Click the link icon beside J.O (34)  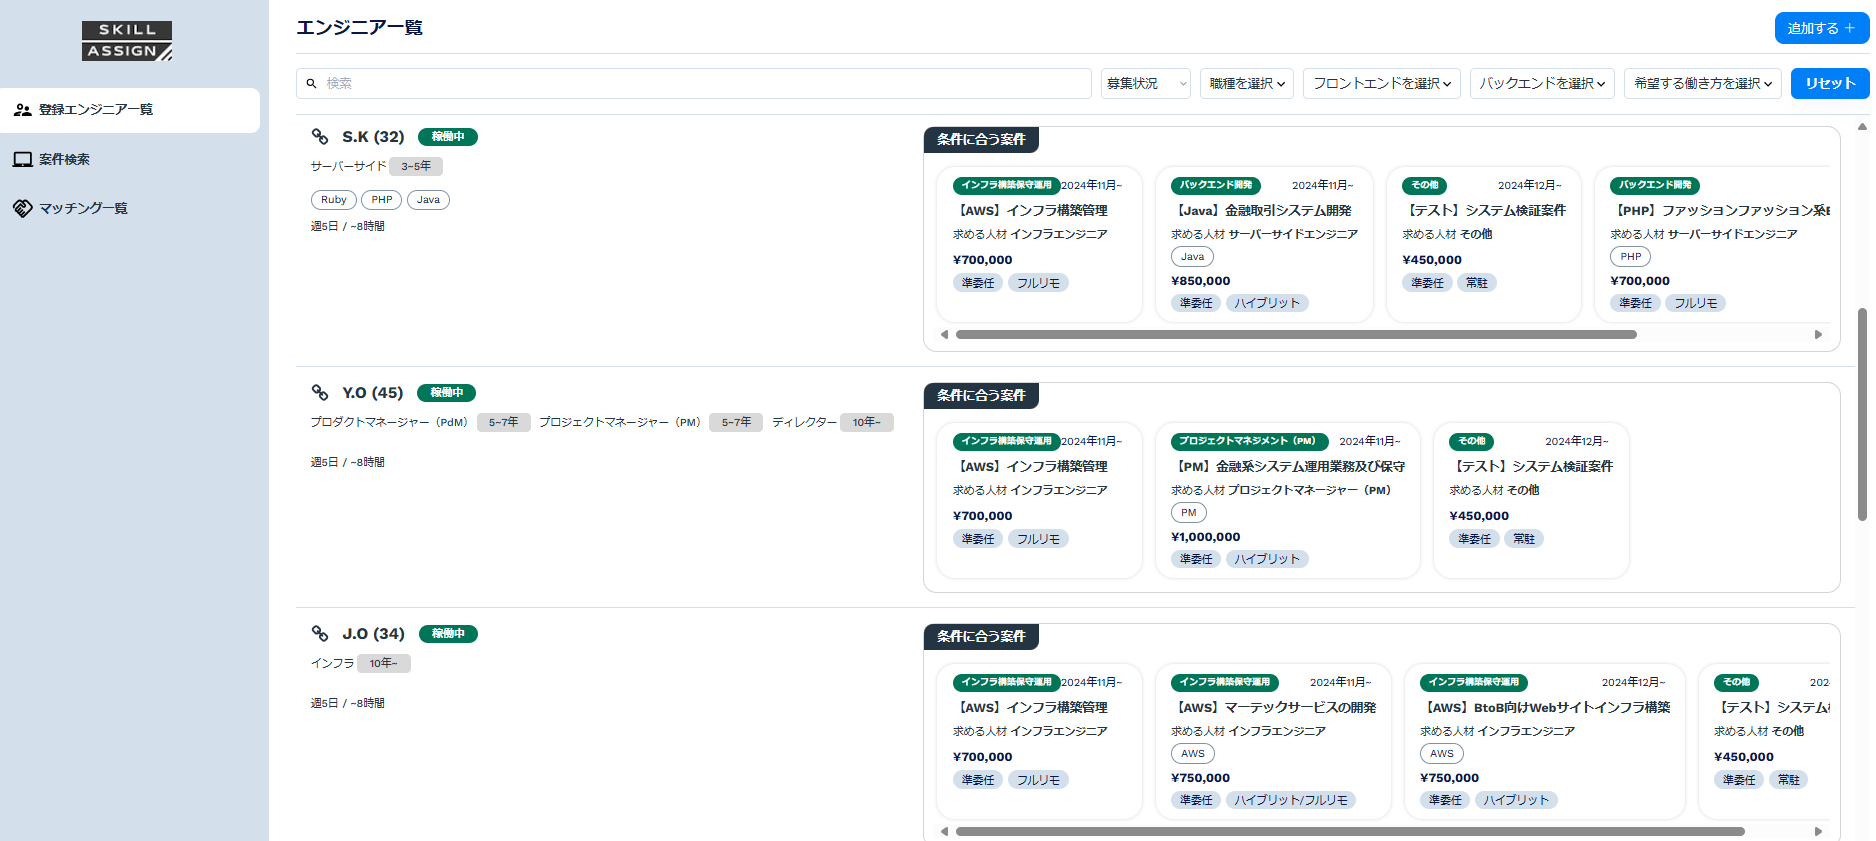coord(320,634)
